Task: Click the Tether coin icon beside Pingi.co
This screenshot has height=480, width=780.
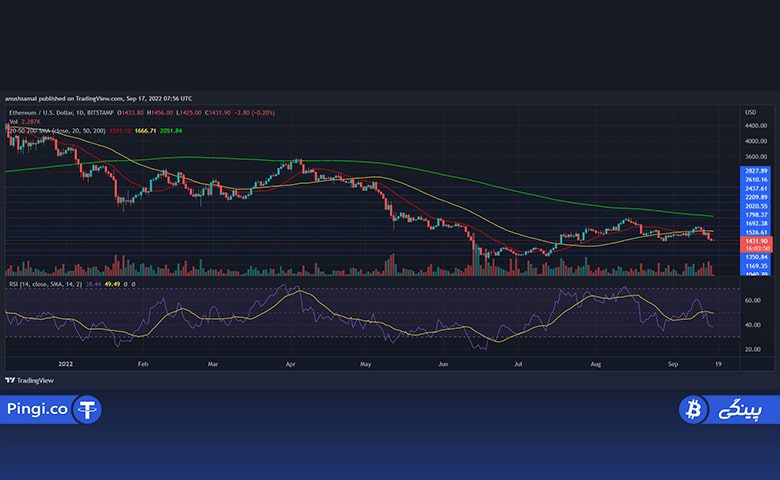Action: 87,409
